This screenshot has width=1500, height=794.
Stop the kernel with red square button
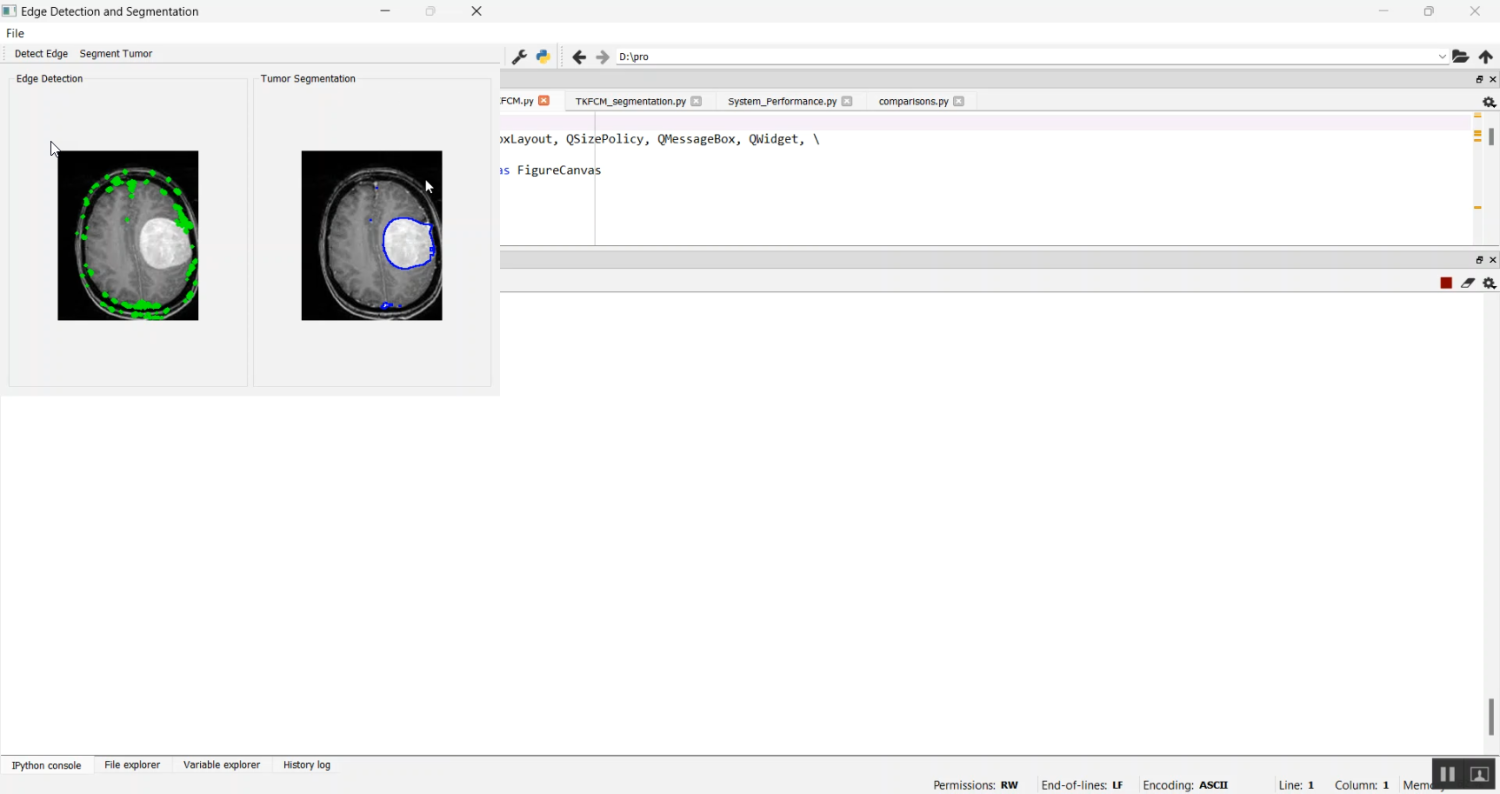point(1446,283)
